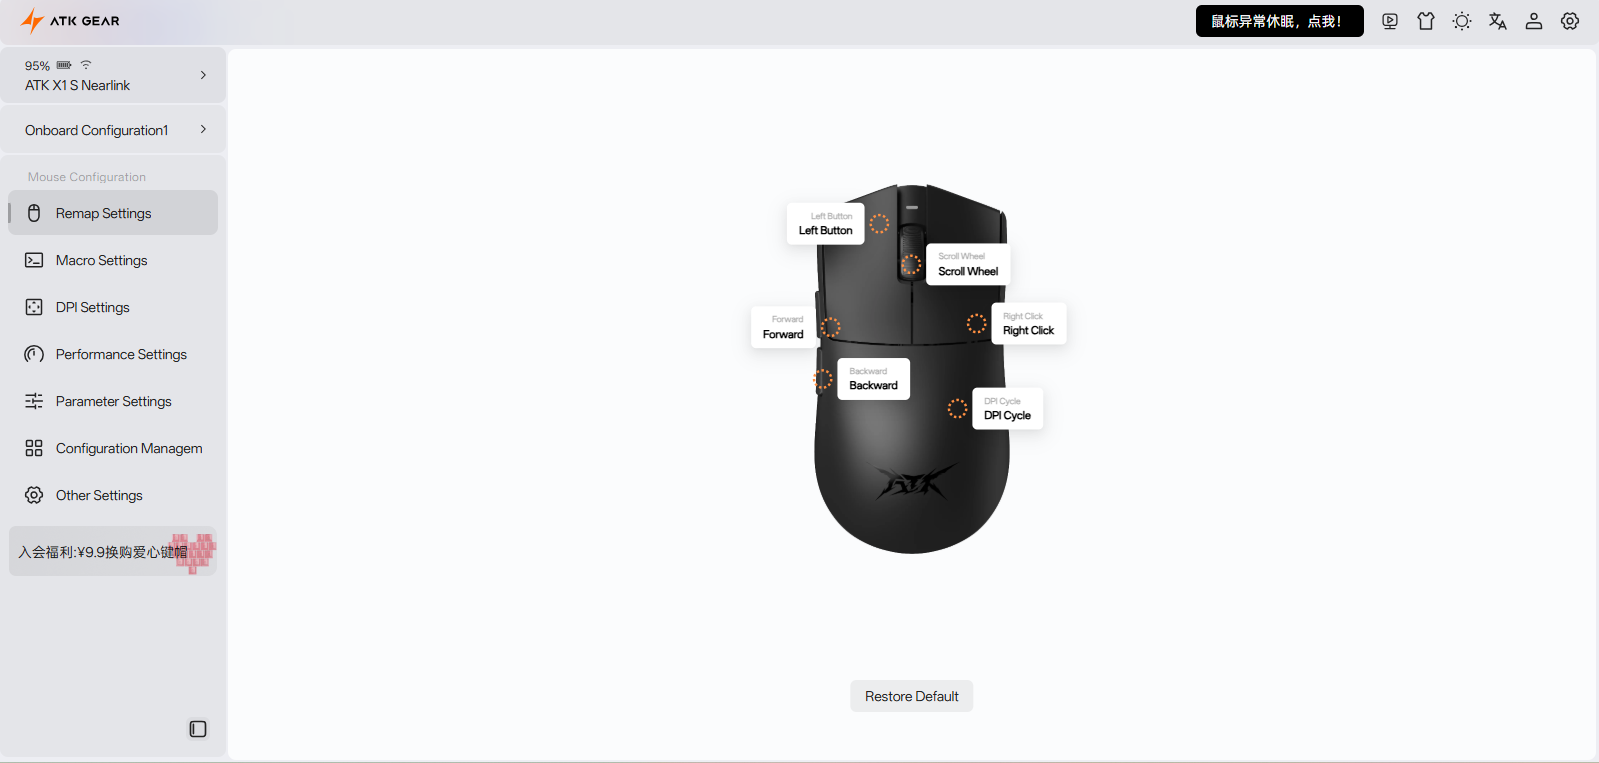1599x763 pixels.
Task: Open Configuration Management section
Action: pyautogui.click(x=113, y=448)
